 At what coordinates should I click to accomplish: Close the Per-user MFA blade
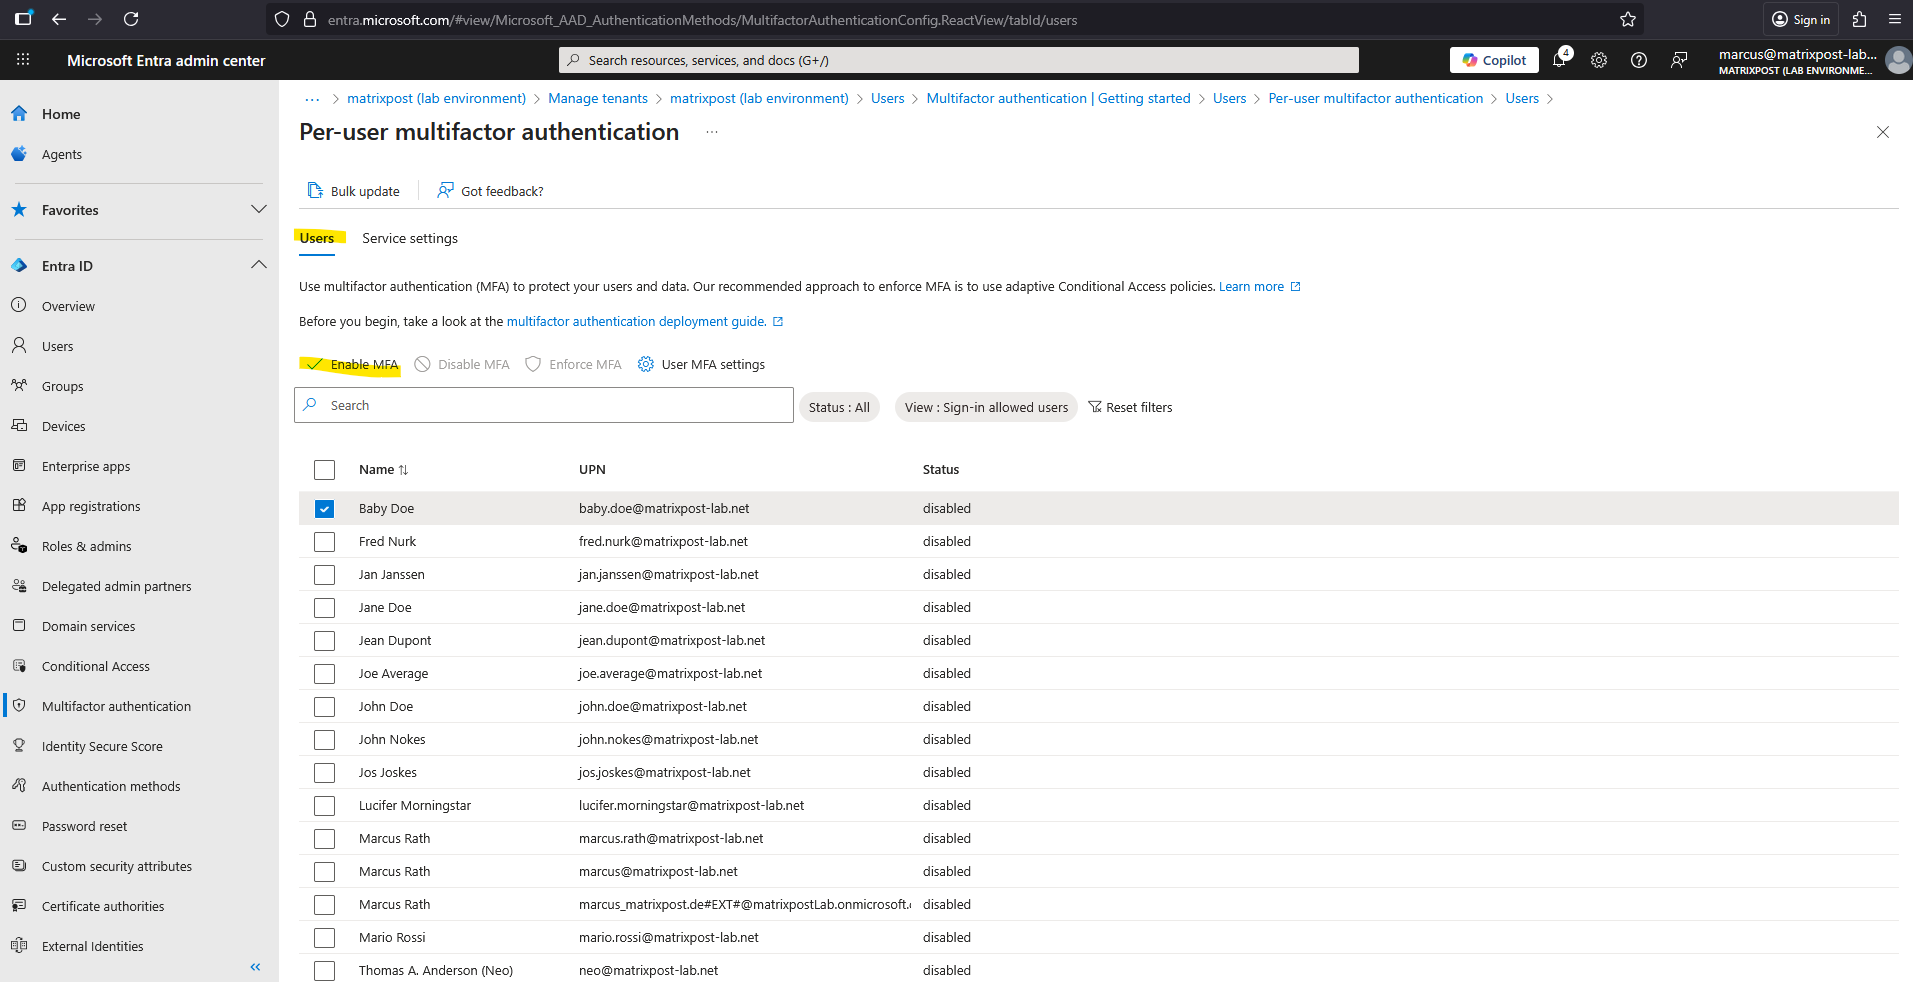[x=1883, y=132]
